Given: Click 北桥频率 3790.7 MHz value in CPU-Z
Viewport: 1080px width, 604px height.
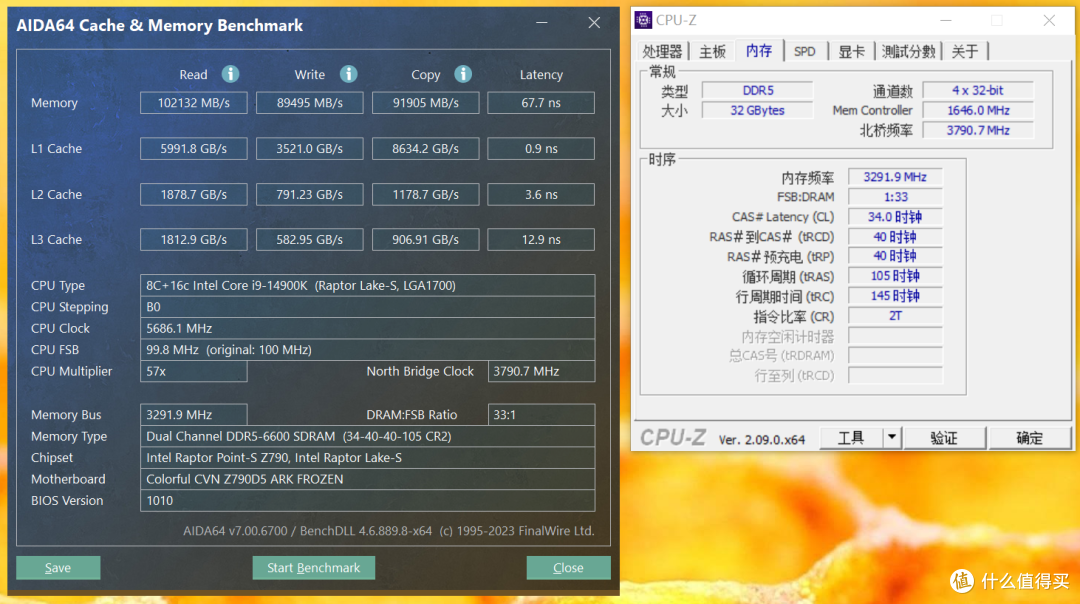Looking at the screenshot, I should click(x=978, y=130).
